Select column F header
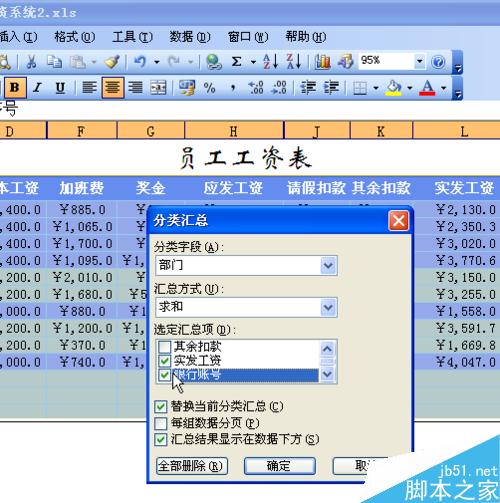 click(x=82, y=131)
